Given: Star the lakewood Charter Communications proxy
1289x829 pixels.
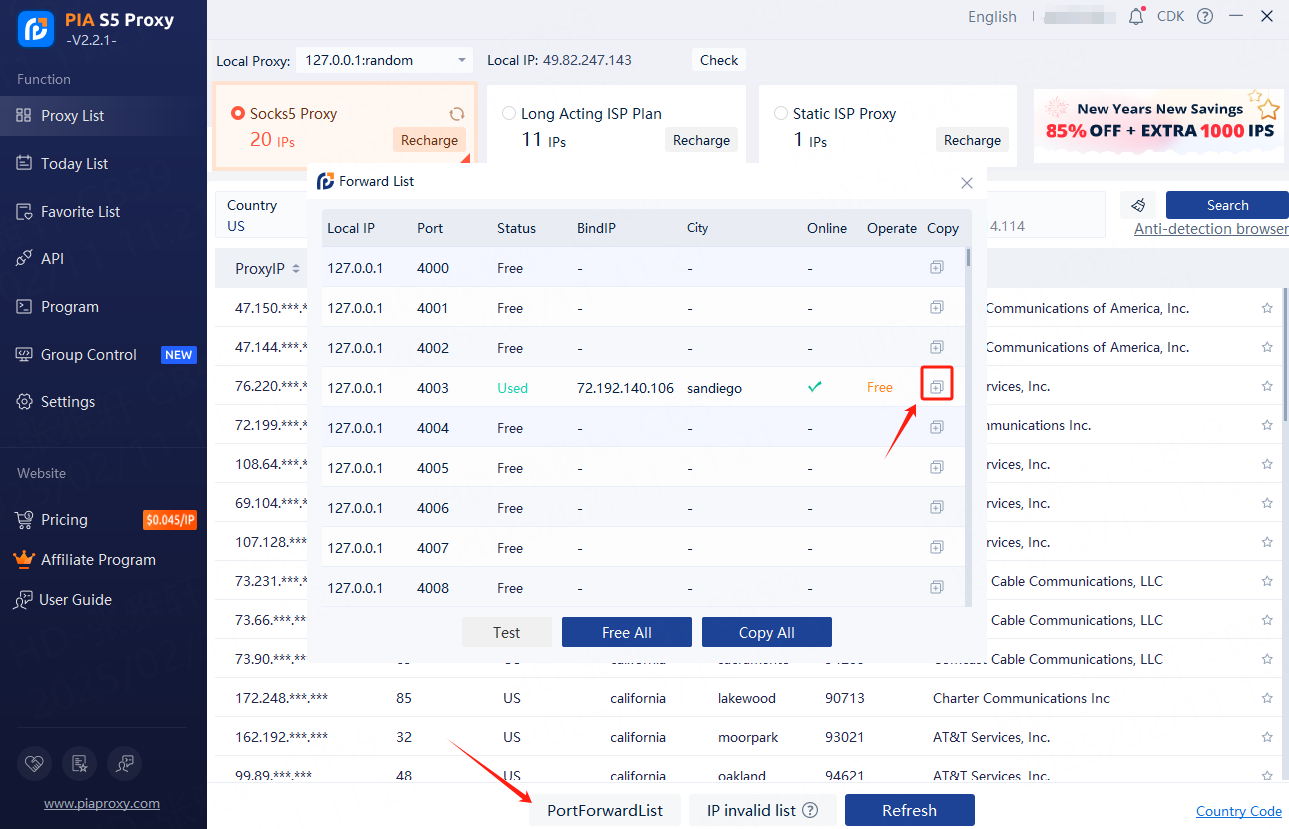Looking at the screenshot, I should click(x=1267, y=698).
